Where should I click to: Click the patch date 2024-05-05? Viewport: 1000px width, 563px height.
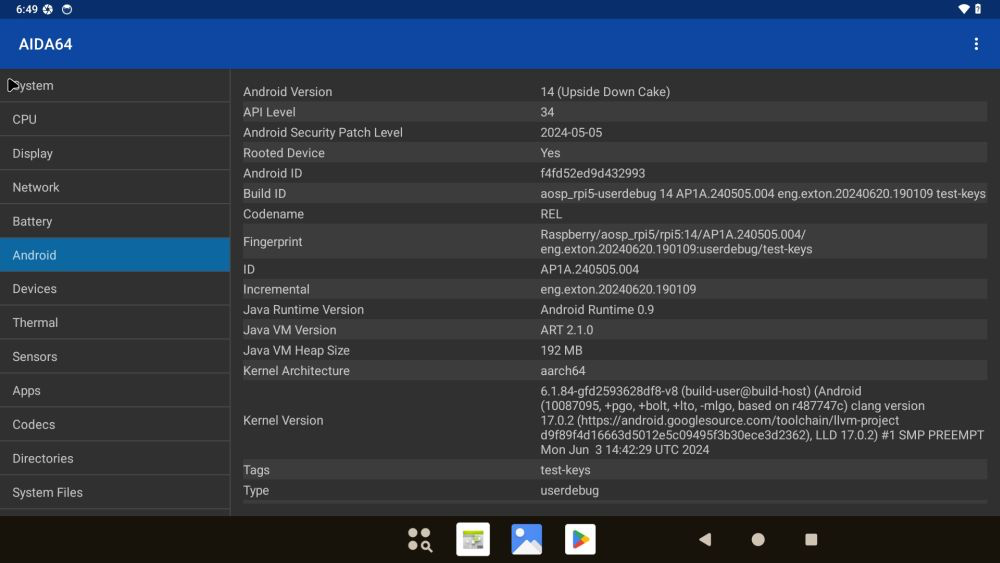(x=571, y=133)
